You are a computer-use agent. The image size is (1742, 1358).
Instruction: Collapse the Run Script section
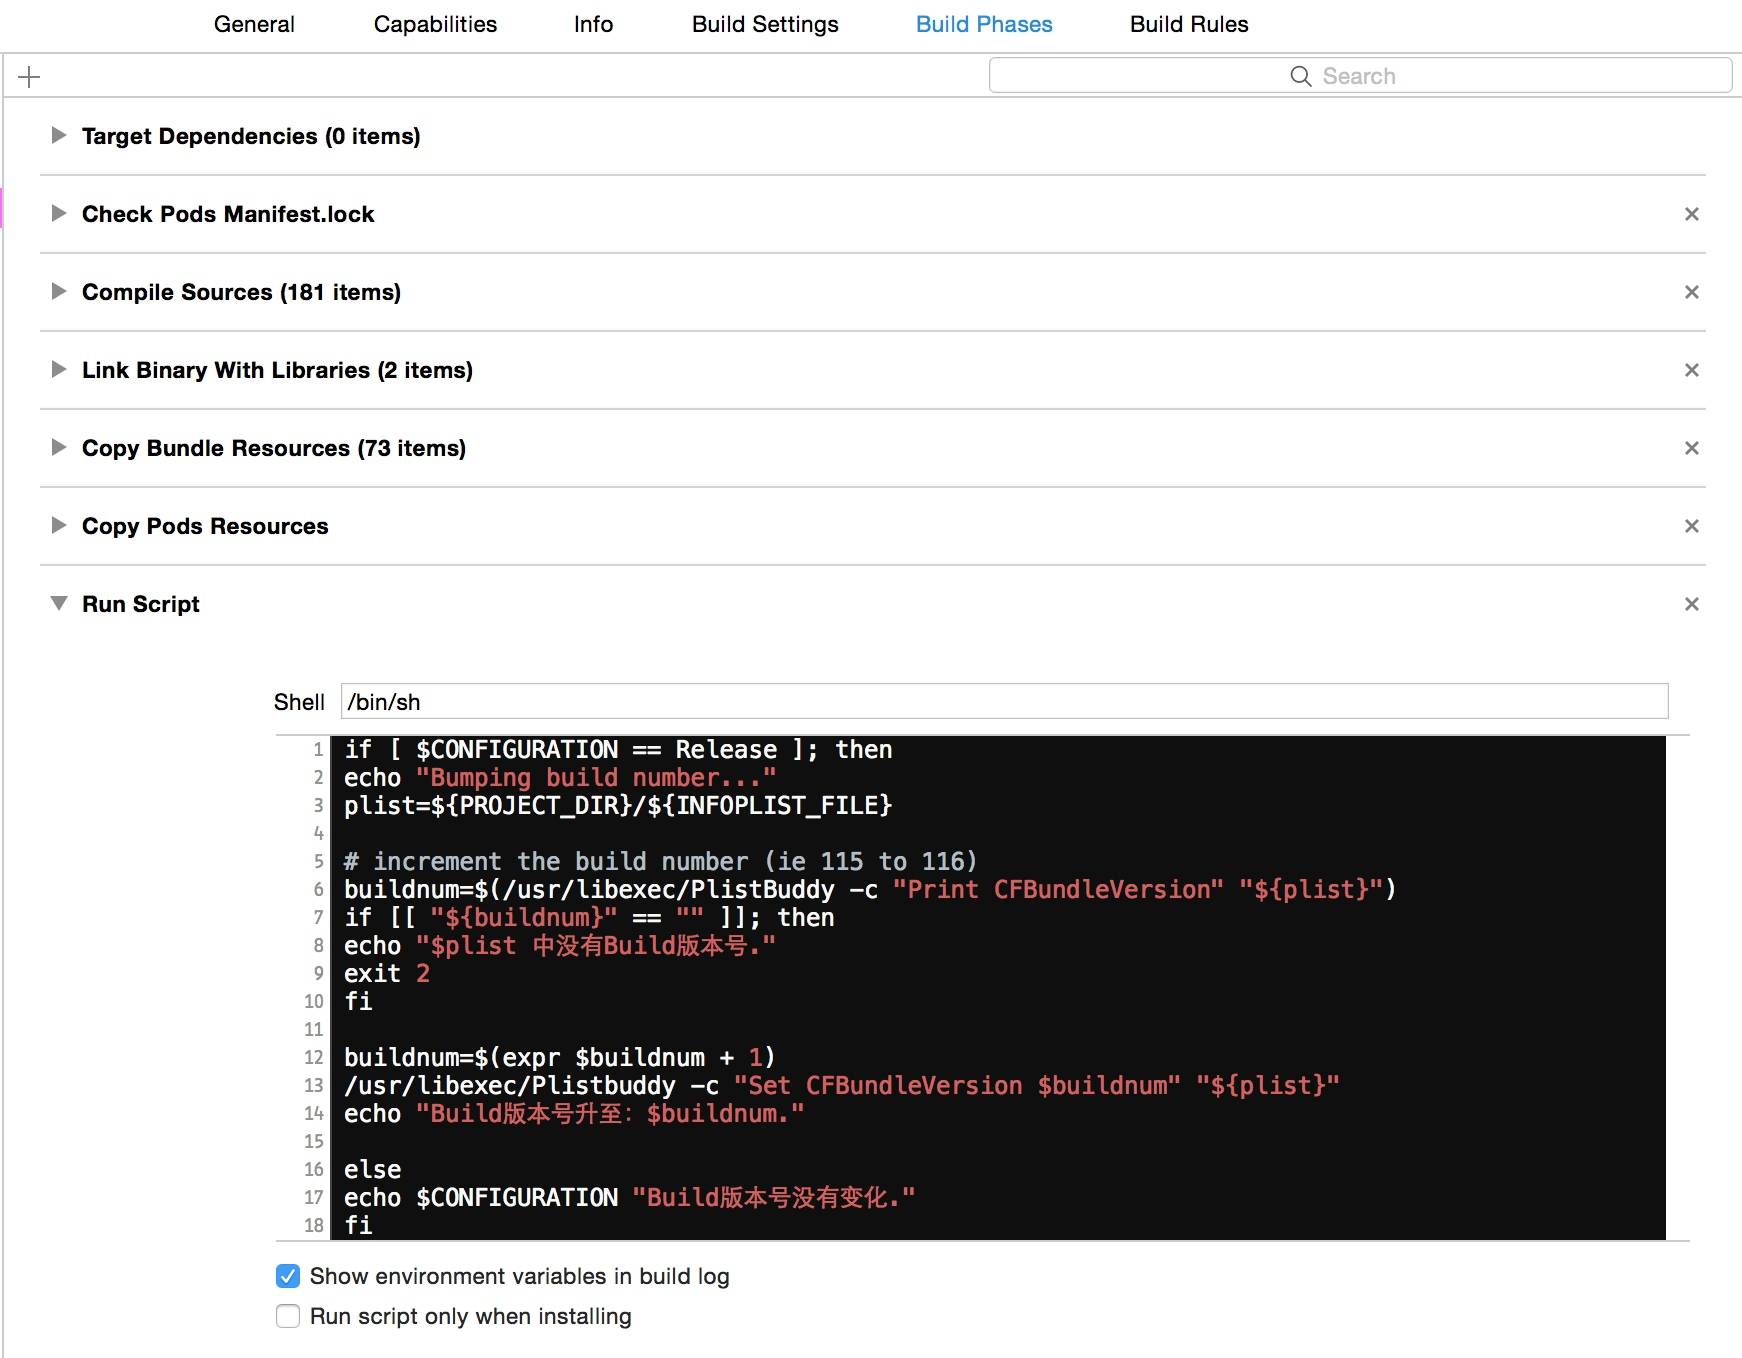pos(59,603)
